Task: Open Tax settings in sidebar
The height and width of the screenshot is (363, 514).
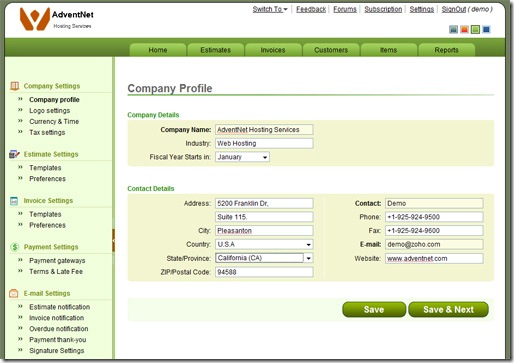Action: (x=47, y=132)
